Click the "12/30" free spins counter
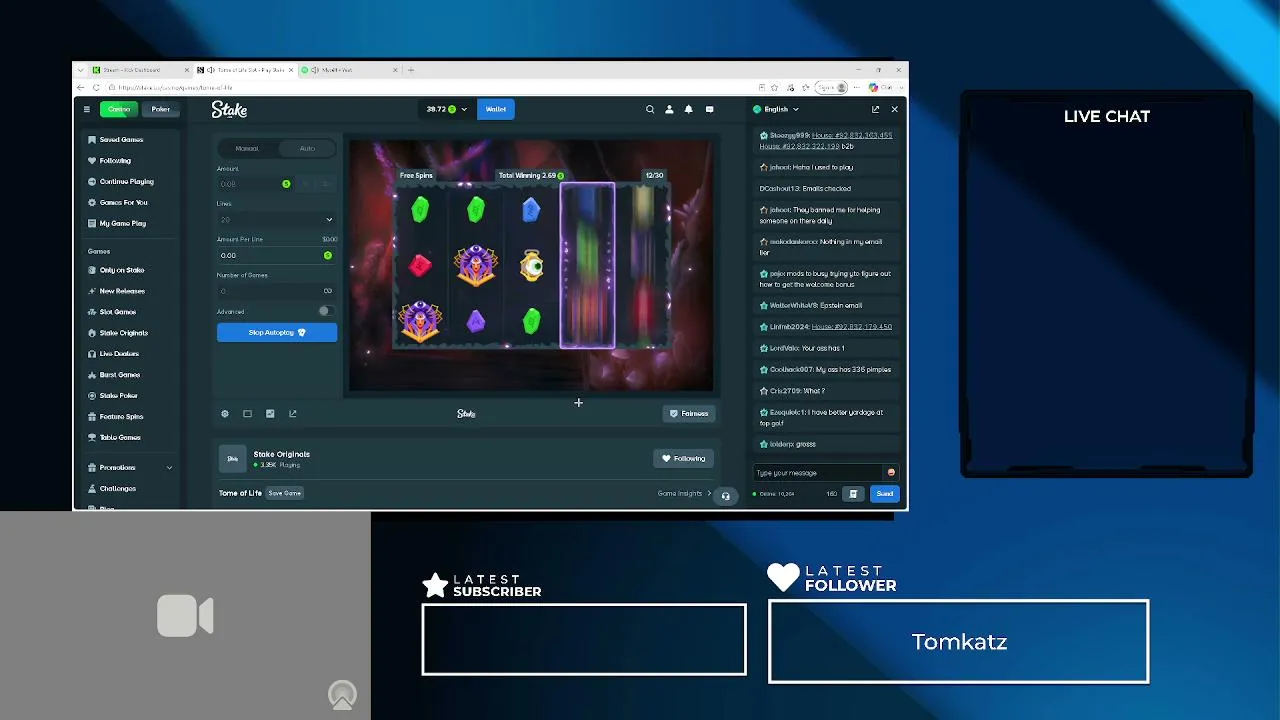This screenshot has width=1280, height=720. click(x=654, y=176)
